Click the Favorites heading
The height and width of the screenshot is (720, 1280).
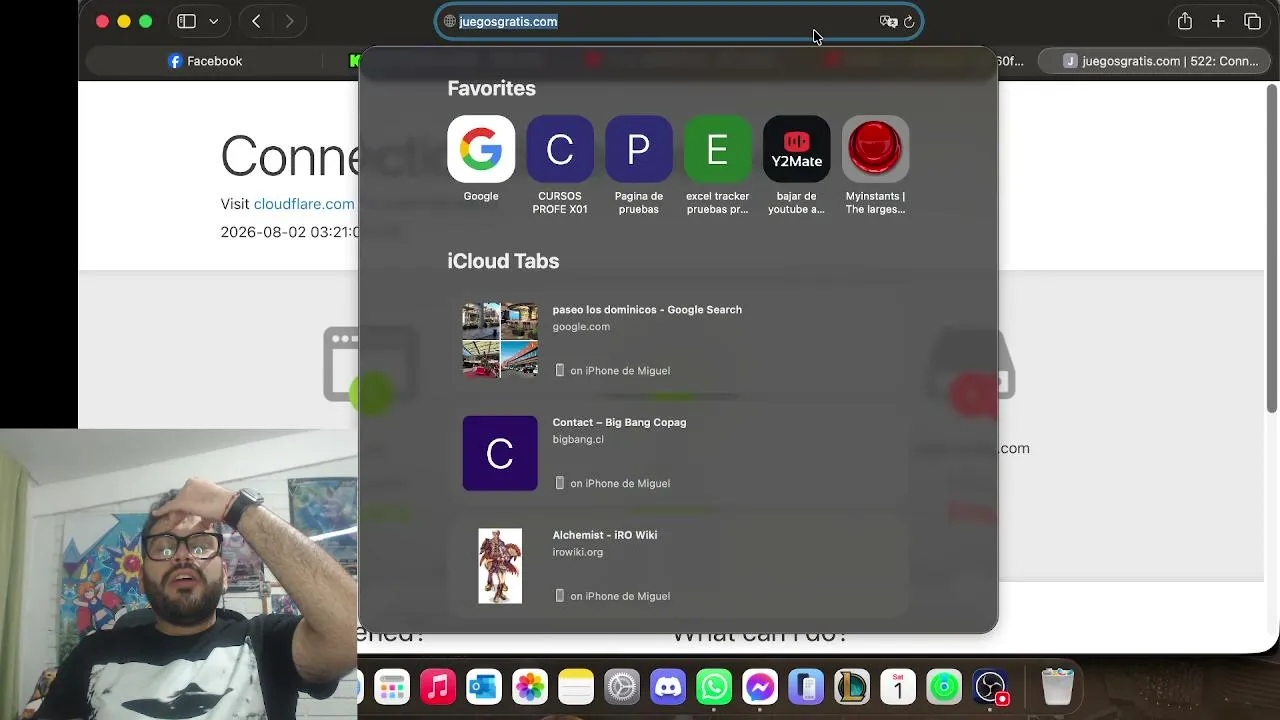491,88
